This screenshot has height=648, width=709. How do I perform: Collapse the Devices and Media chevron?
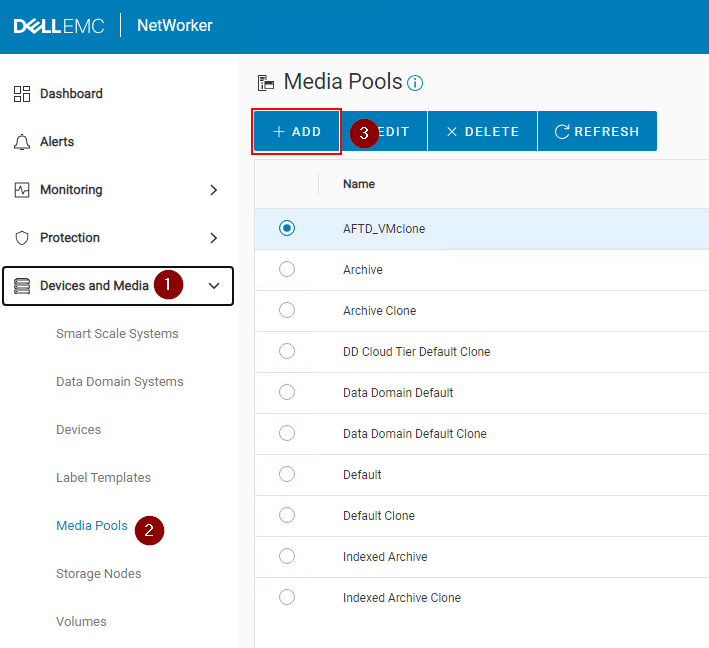(x=213, y=286)
